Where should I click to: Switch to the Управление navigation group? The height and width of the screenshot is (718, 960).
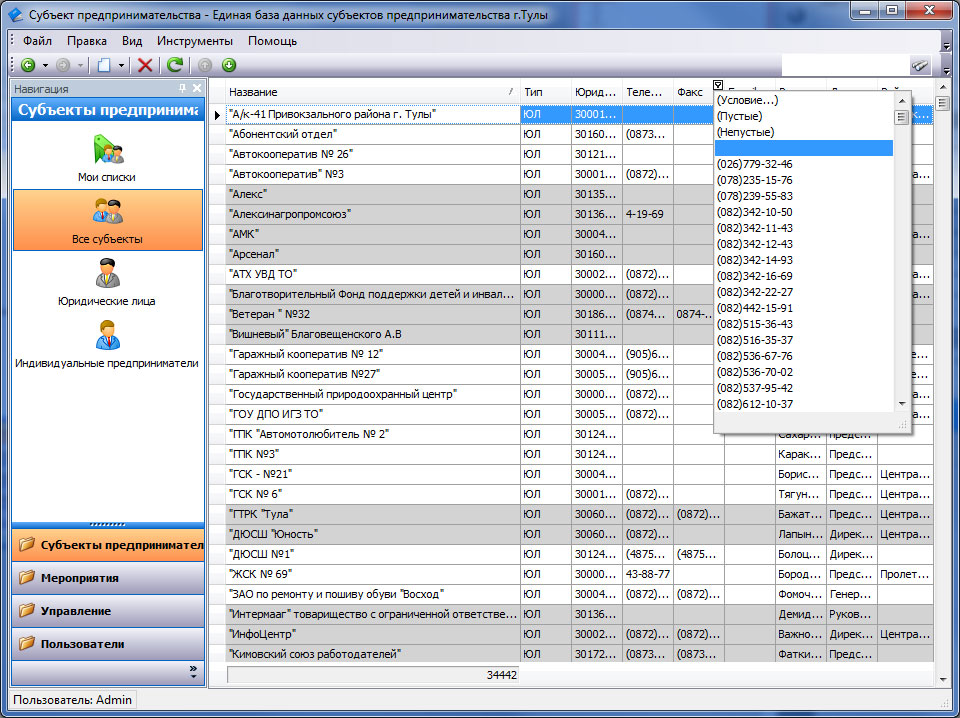[108, 611]
